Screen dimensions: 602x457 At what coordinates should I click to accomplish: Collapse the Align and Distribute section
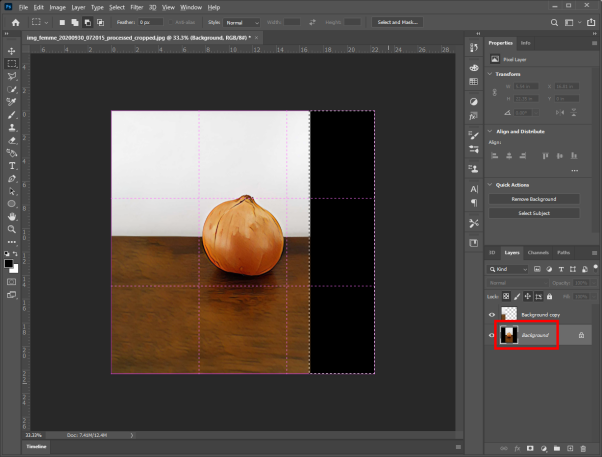pos(490,131)
